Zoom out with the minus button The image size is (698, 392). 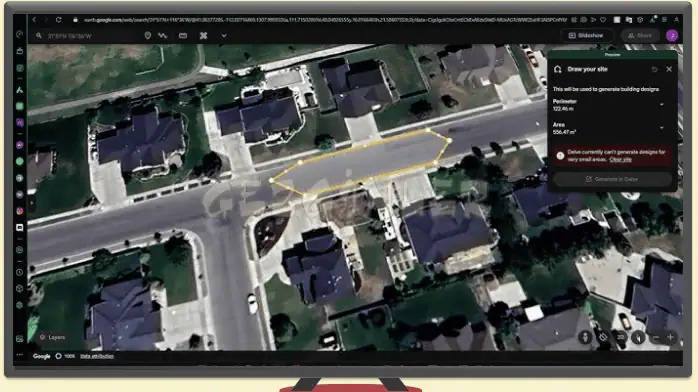(x=655, y=338)
